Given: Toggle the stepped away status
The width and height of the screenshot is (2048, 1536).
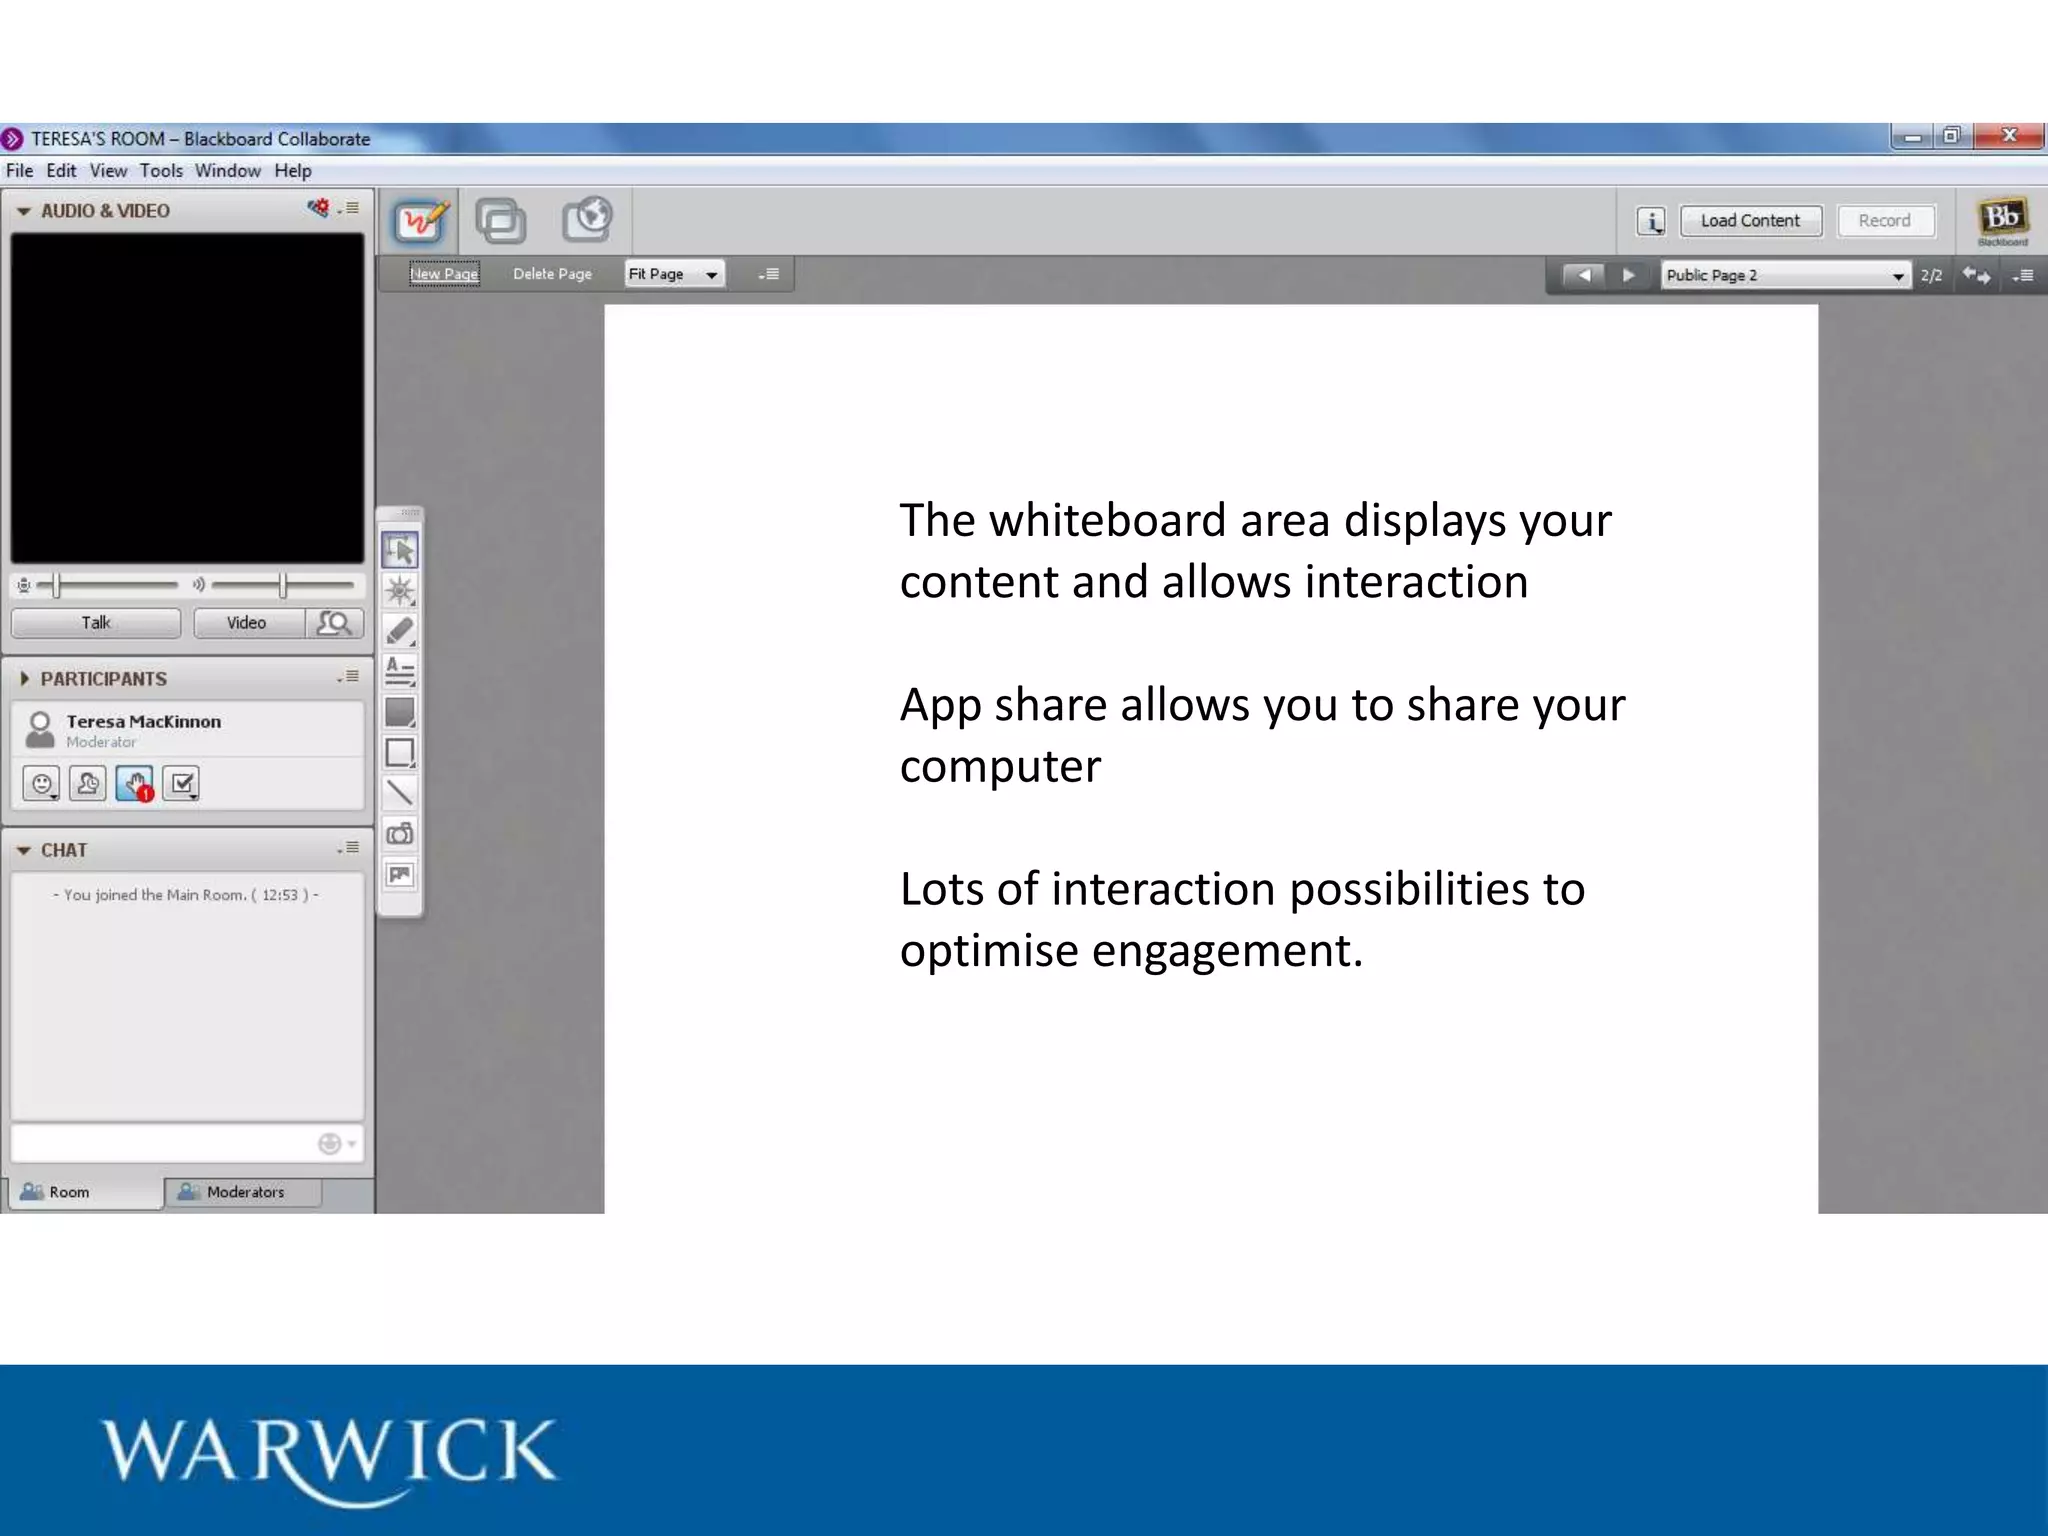Looking at the screenshot, I should (x=88, y=784).
